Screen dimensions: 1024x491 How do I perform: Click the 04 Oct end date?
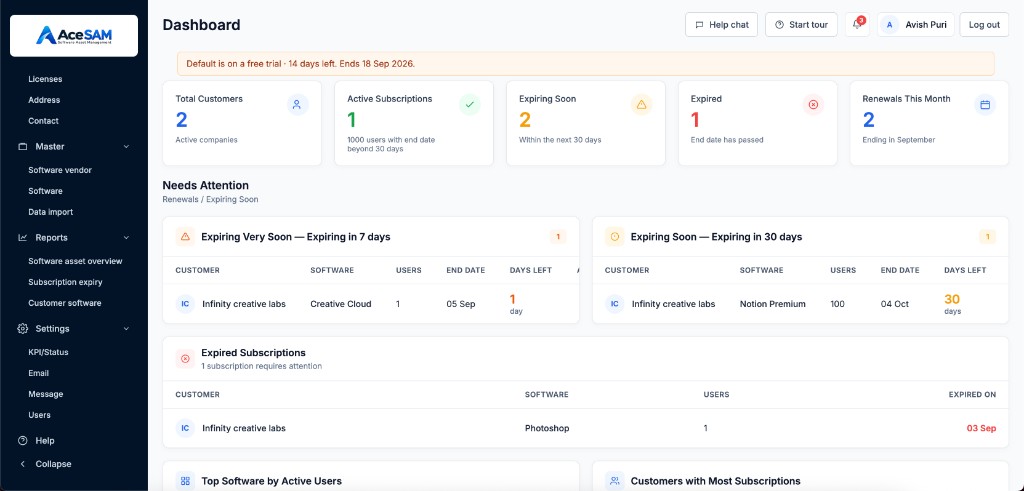pos(895,304)
